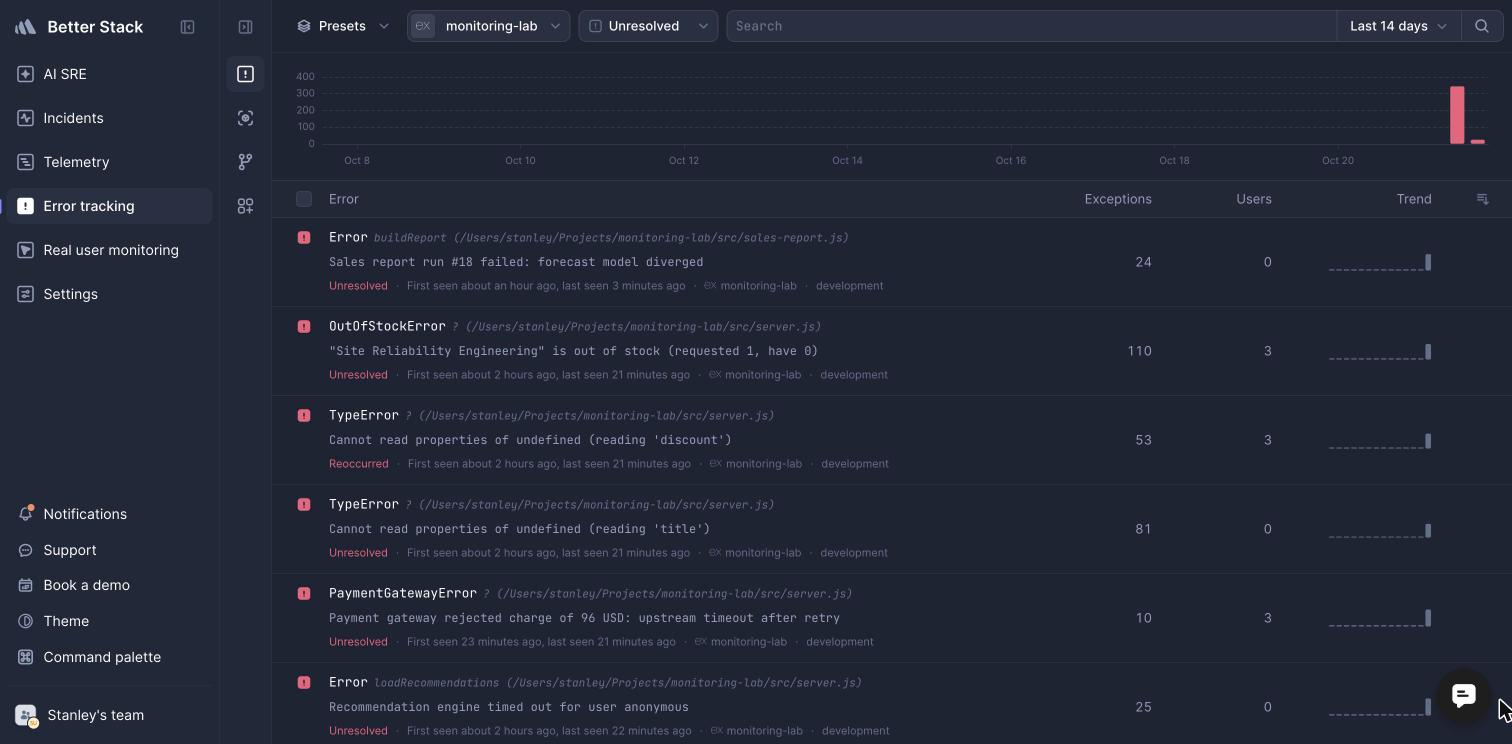The image size is (1512, 744).
Task: Go to AI SRE
Action: (x=109, y=74)
